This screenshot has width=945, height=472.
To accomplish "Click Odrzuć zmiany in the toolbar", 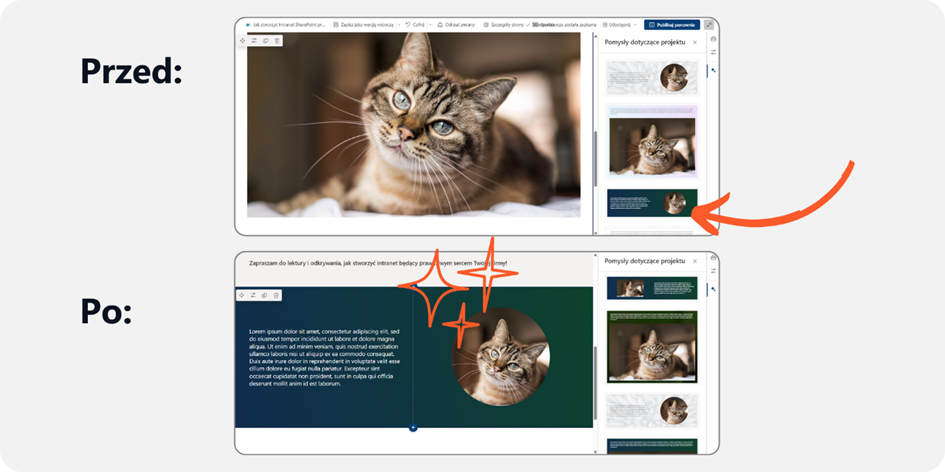I will pos(456,25).
